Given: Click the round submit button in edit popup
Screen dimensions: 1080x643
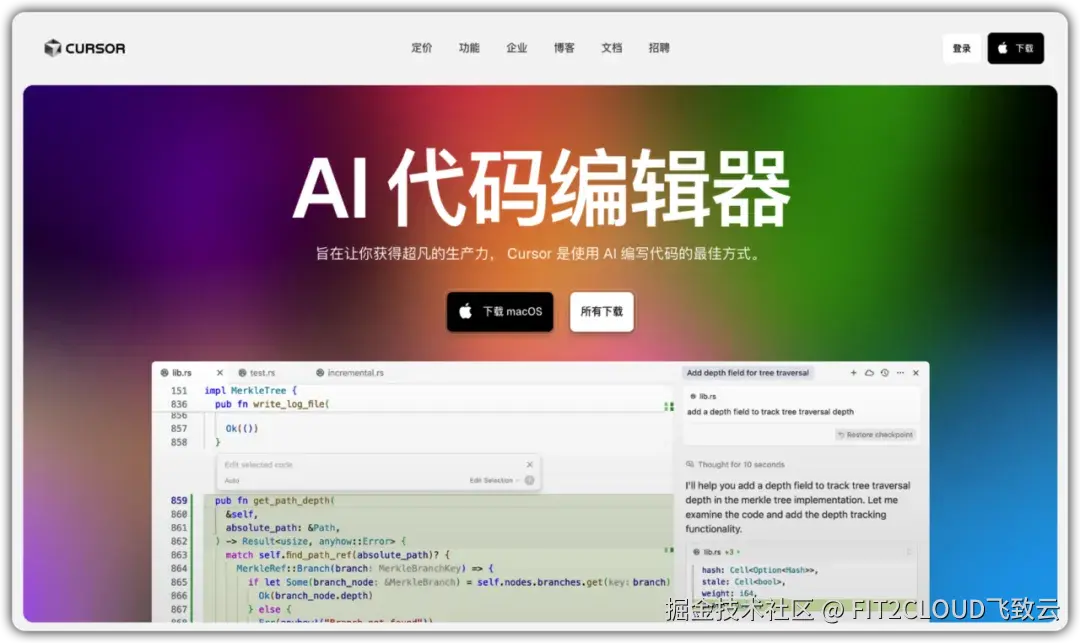Looking at the screenshot, I should tap(530, 481).
